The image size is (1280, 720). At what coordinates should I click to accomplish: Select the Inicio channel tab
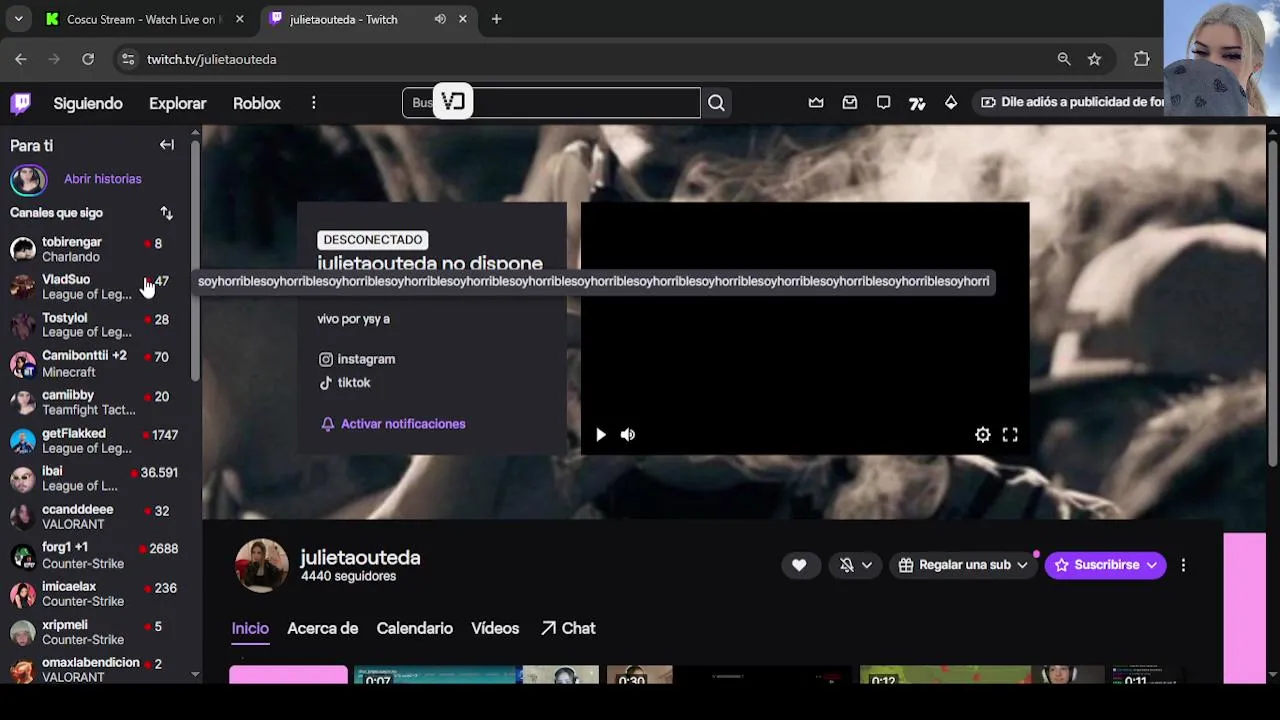[250, 628]
